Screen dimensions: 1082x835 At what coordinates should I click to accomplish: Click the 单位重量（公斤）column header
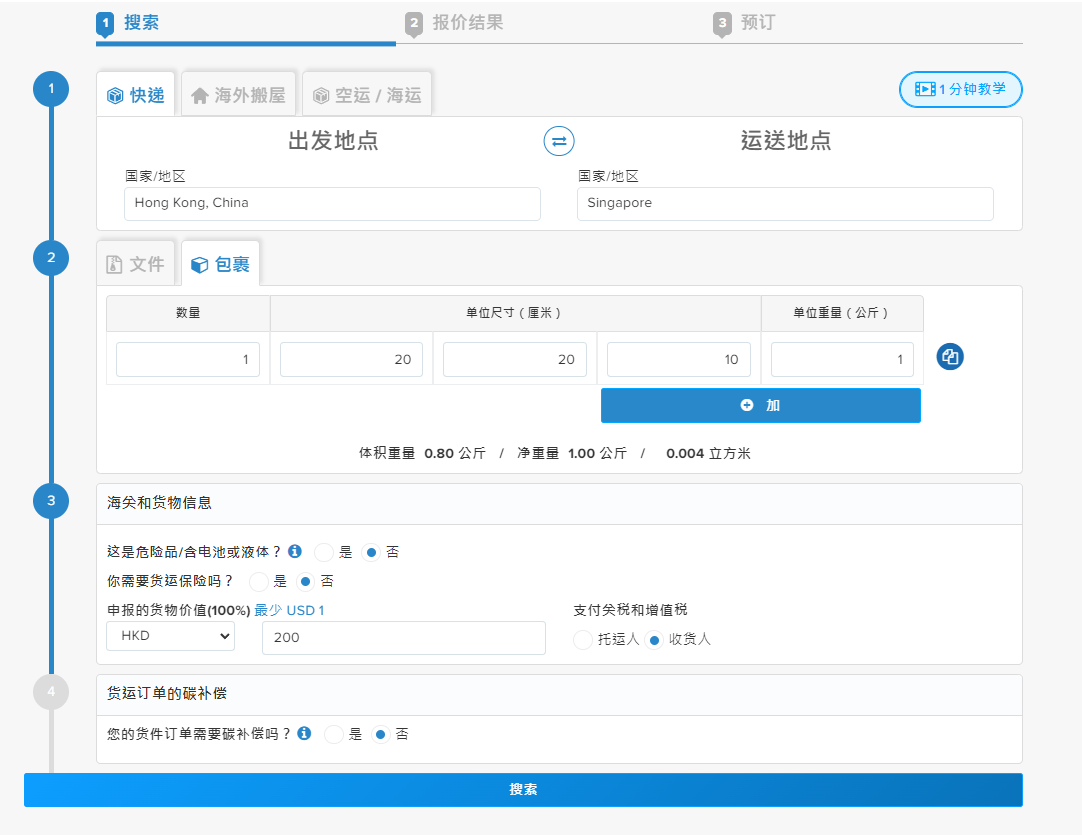point(842,313)
